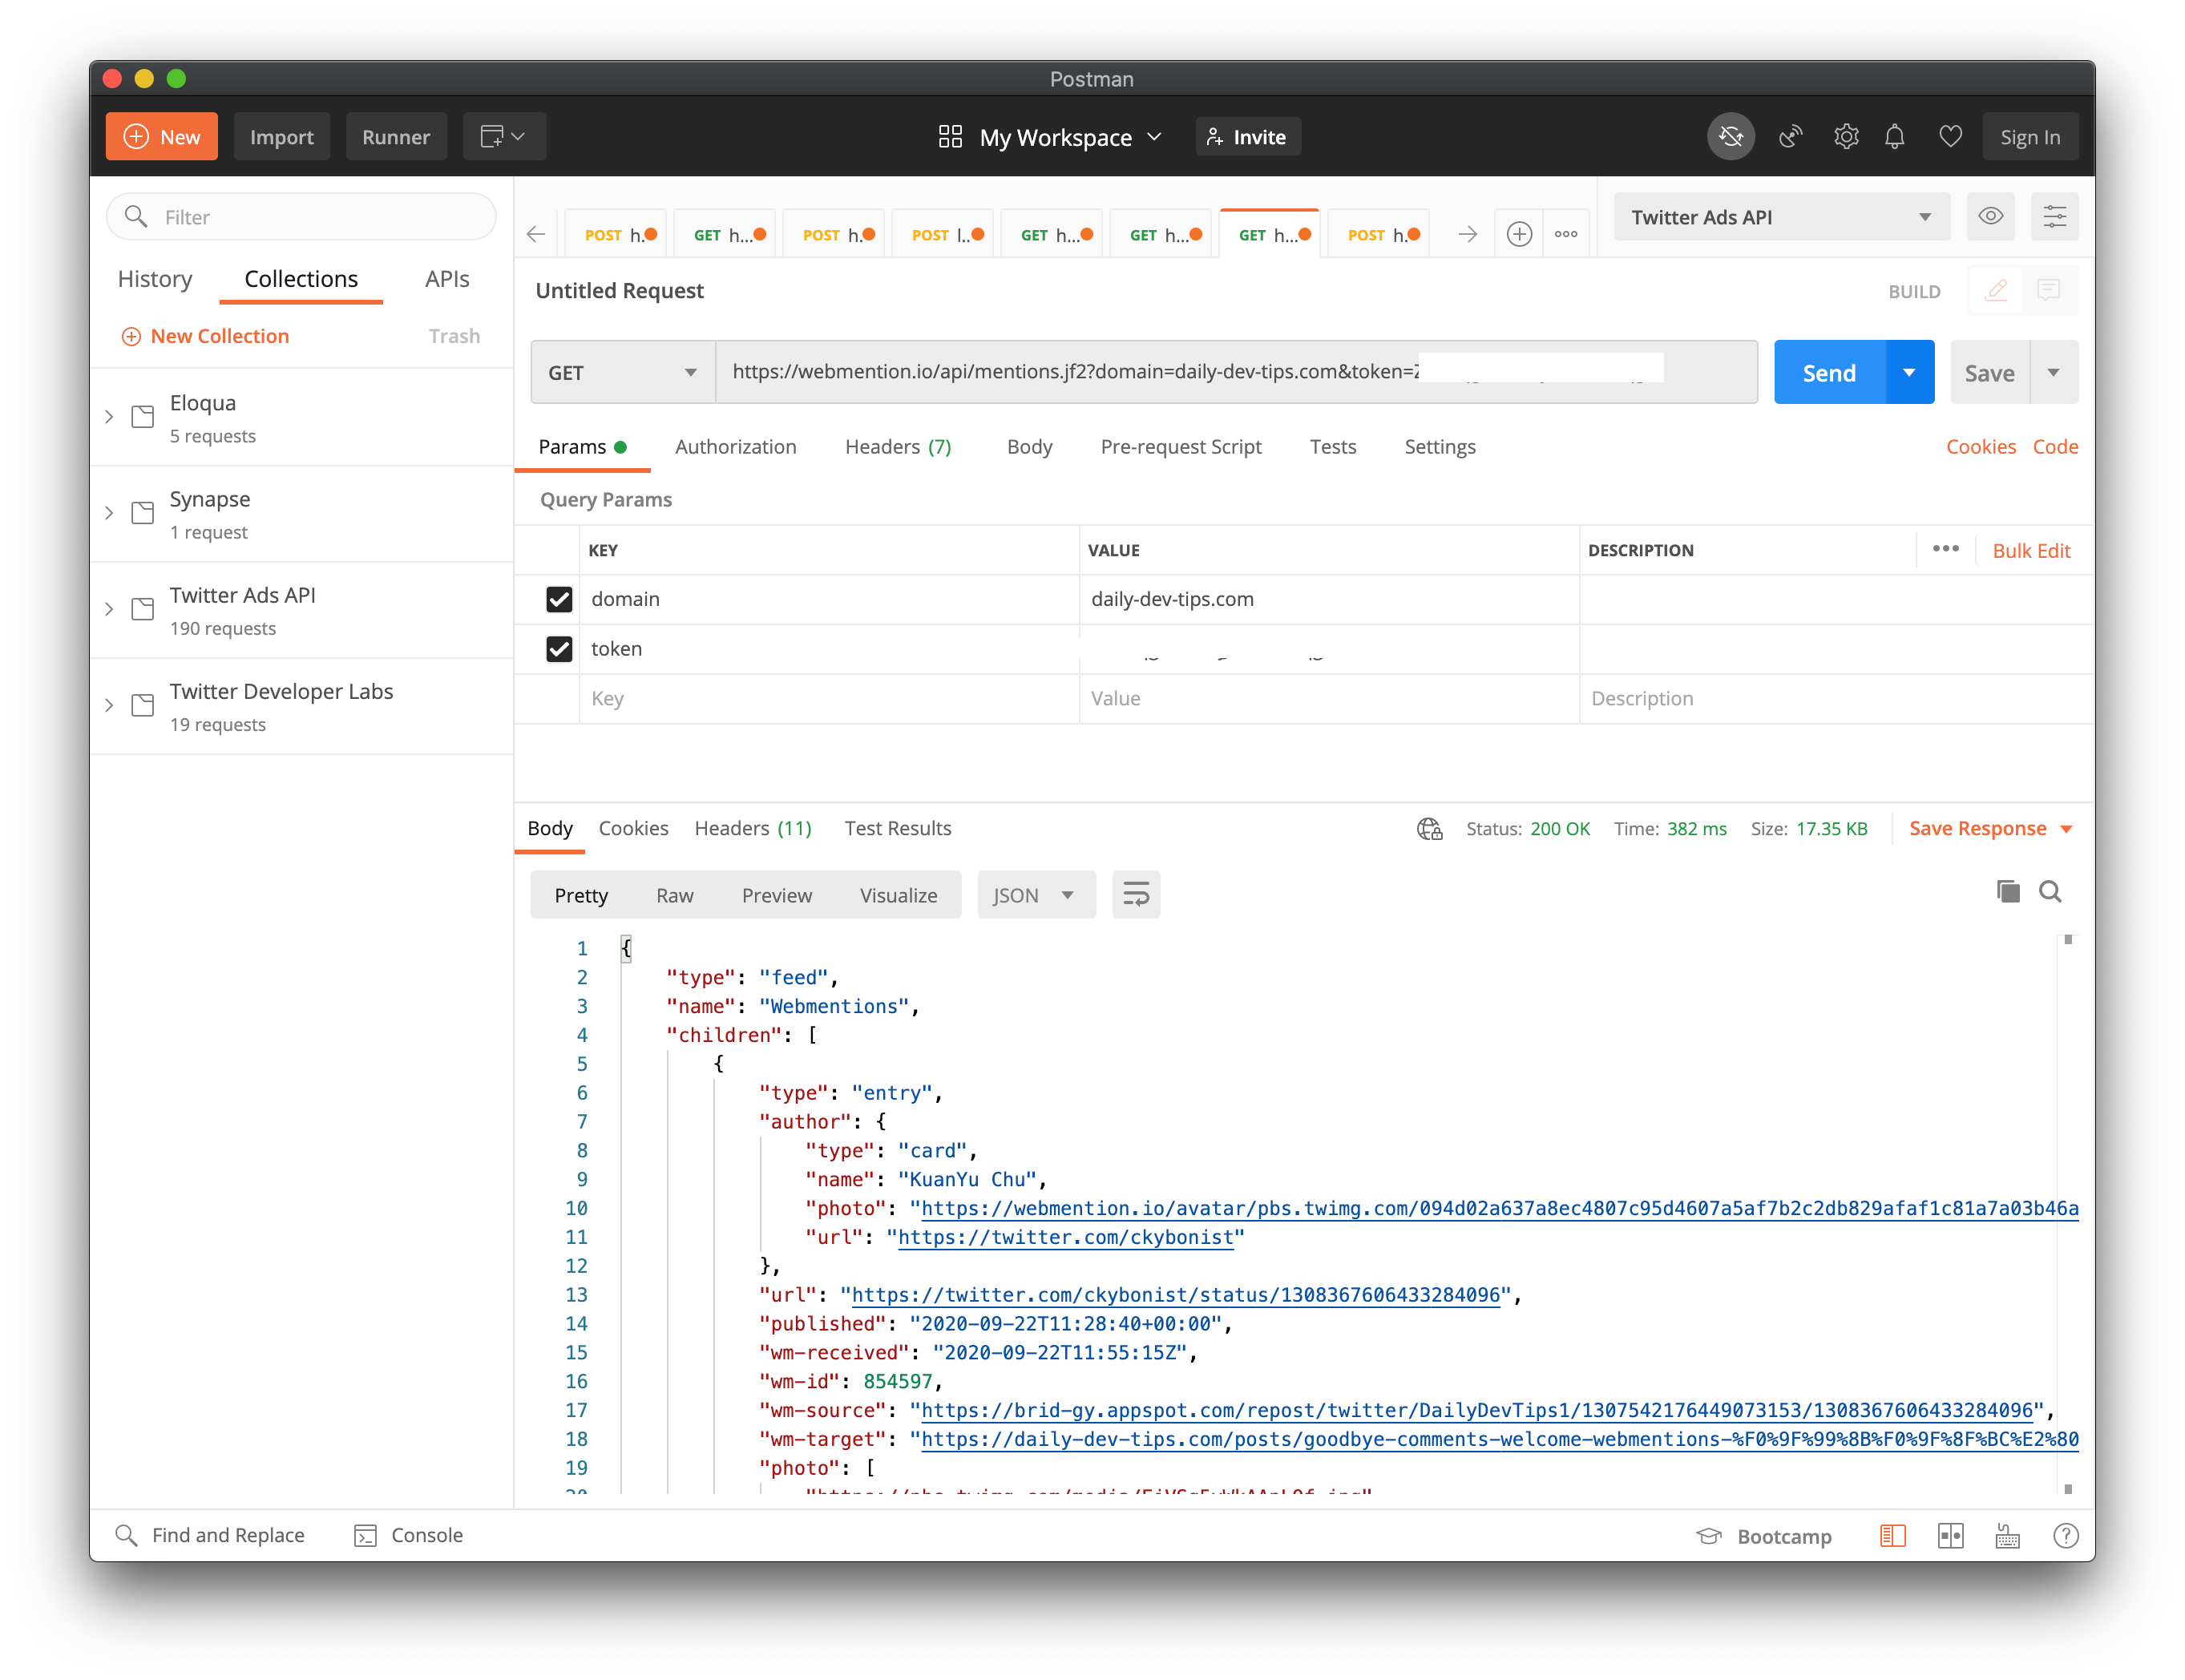Screen dimensions: 2185x1680
Task: Switch response view to Raw
Action: pyautogui.click(x=675, y=895)
